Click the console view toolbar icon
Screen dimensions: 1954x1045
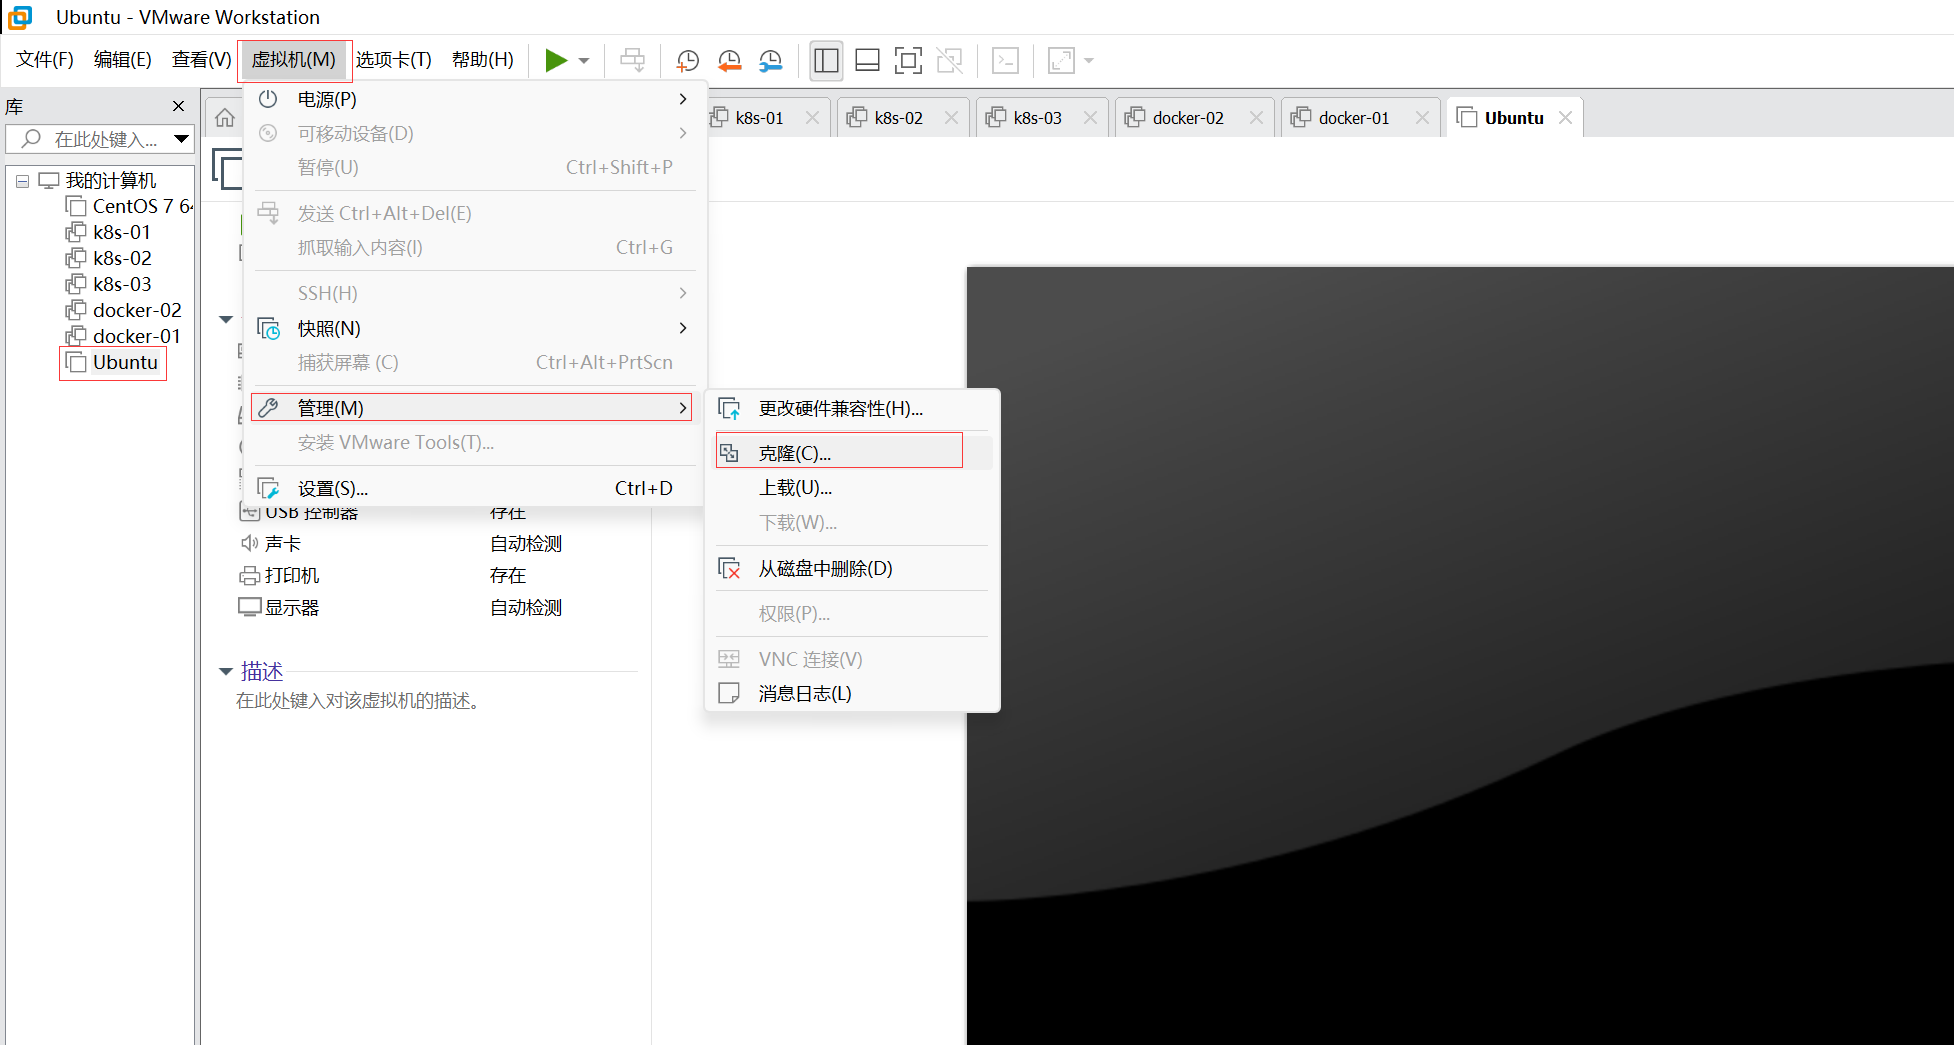click(1005, 61)
